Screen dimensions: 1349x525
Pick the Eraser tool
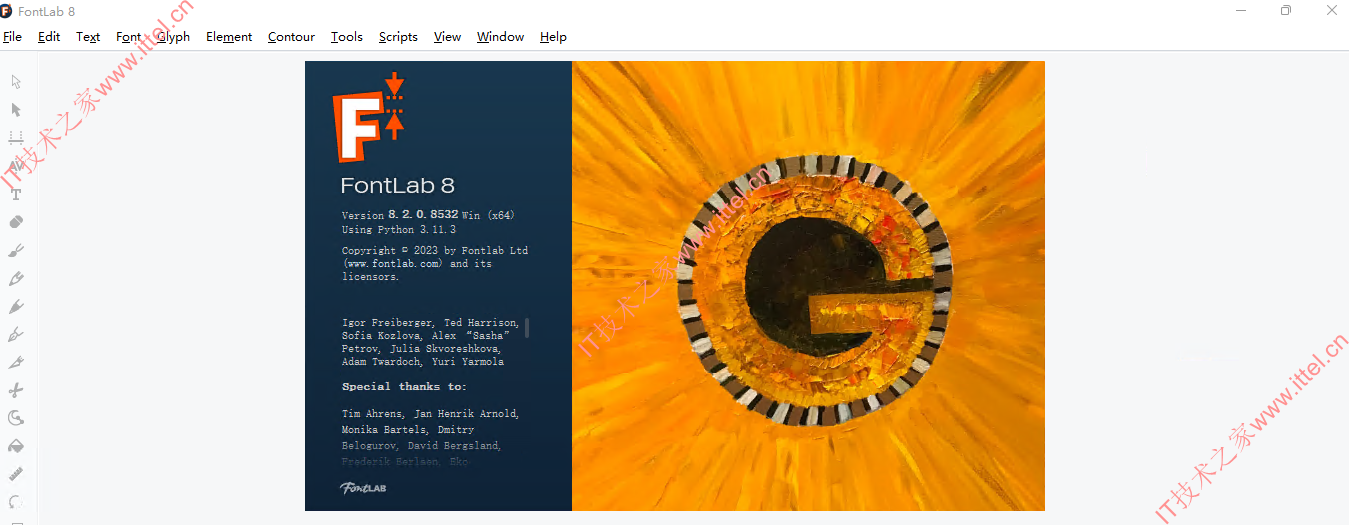click(x=16, y=222)
